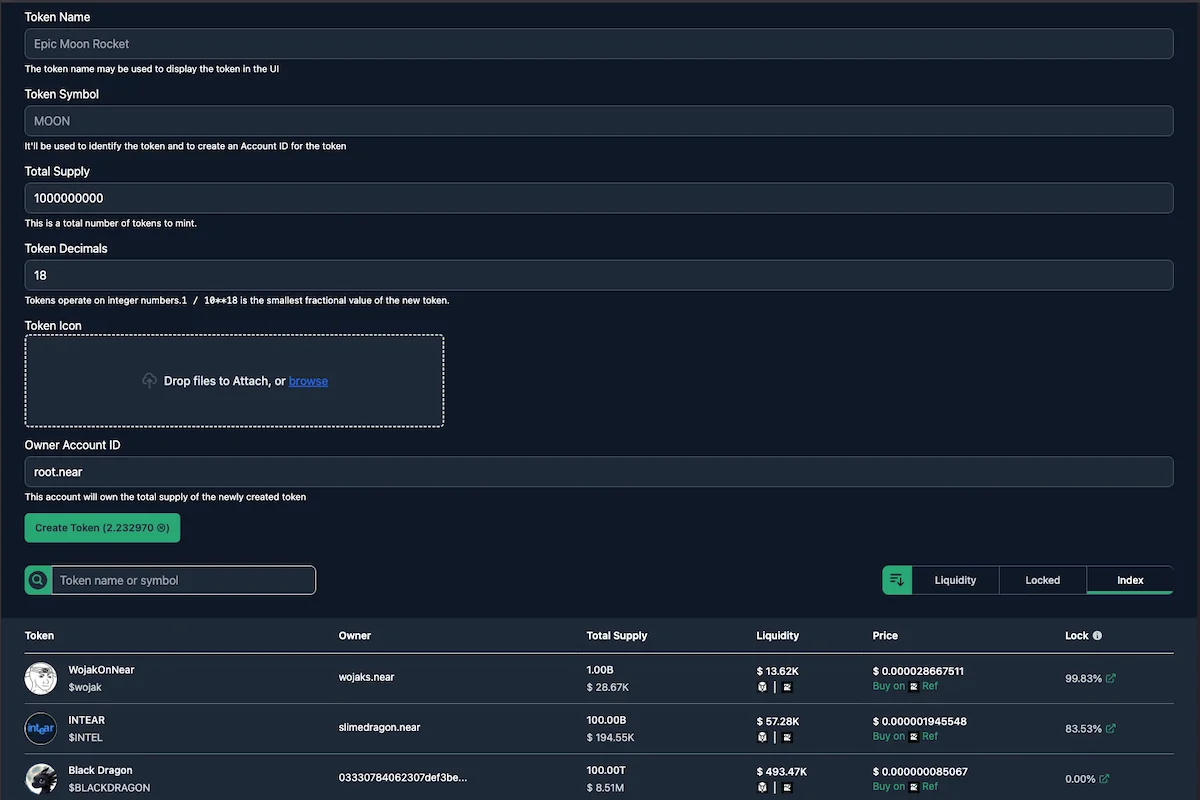Switch to the Liquidity tab
The height and width of the screenshot is (800, 1200).
pos(955,580)
